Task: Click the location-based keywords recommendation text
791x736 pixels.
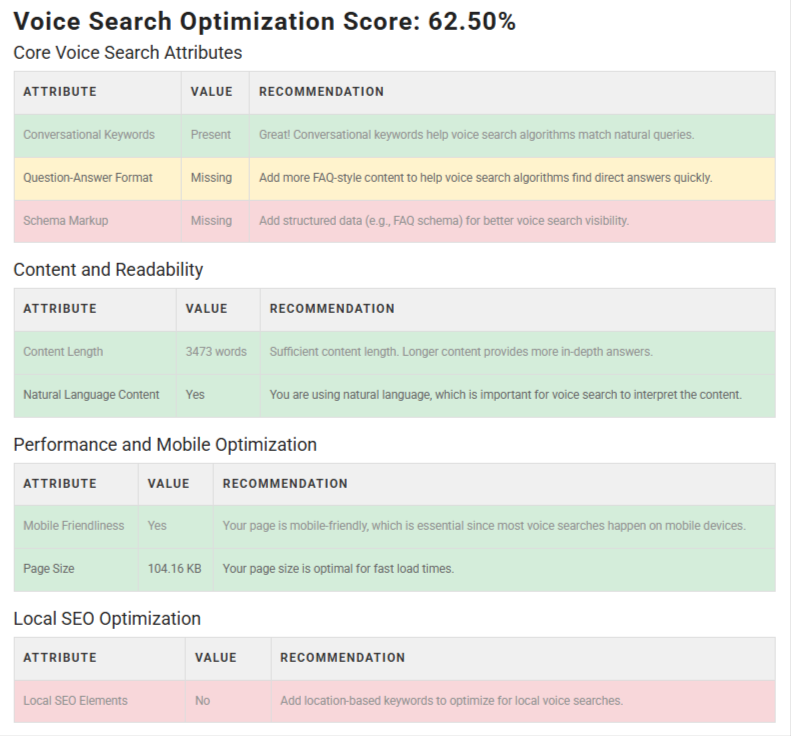Action: (x=451, y=701)
